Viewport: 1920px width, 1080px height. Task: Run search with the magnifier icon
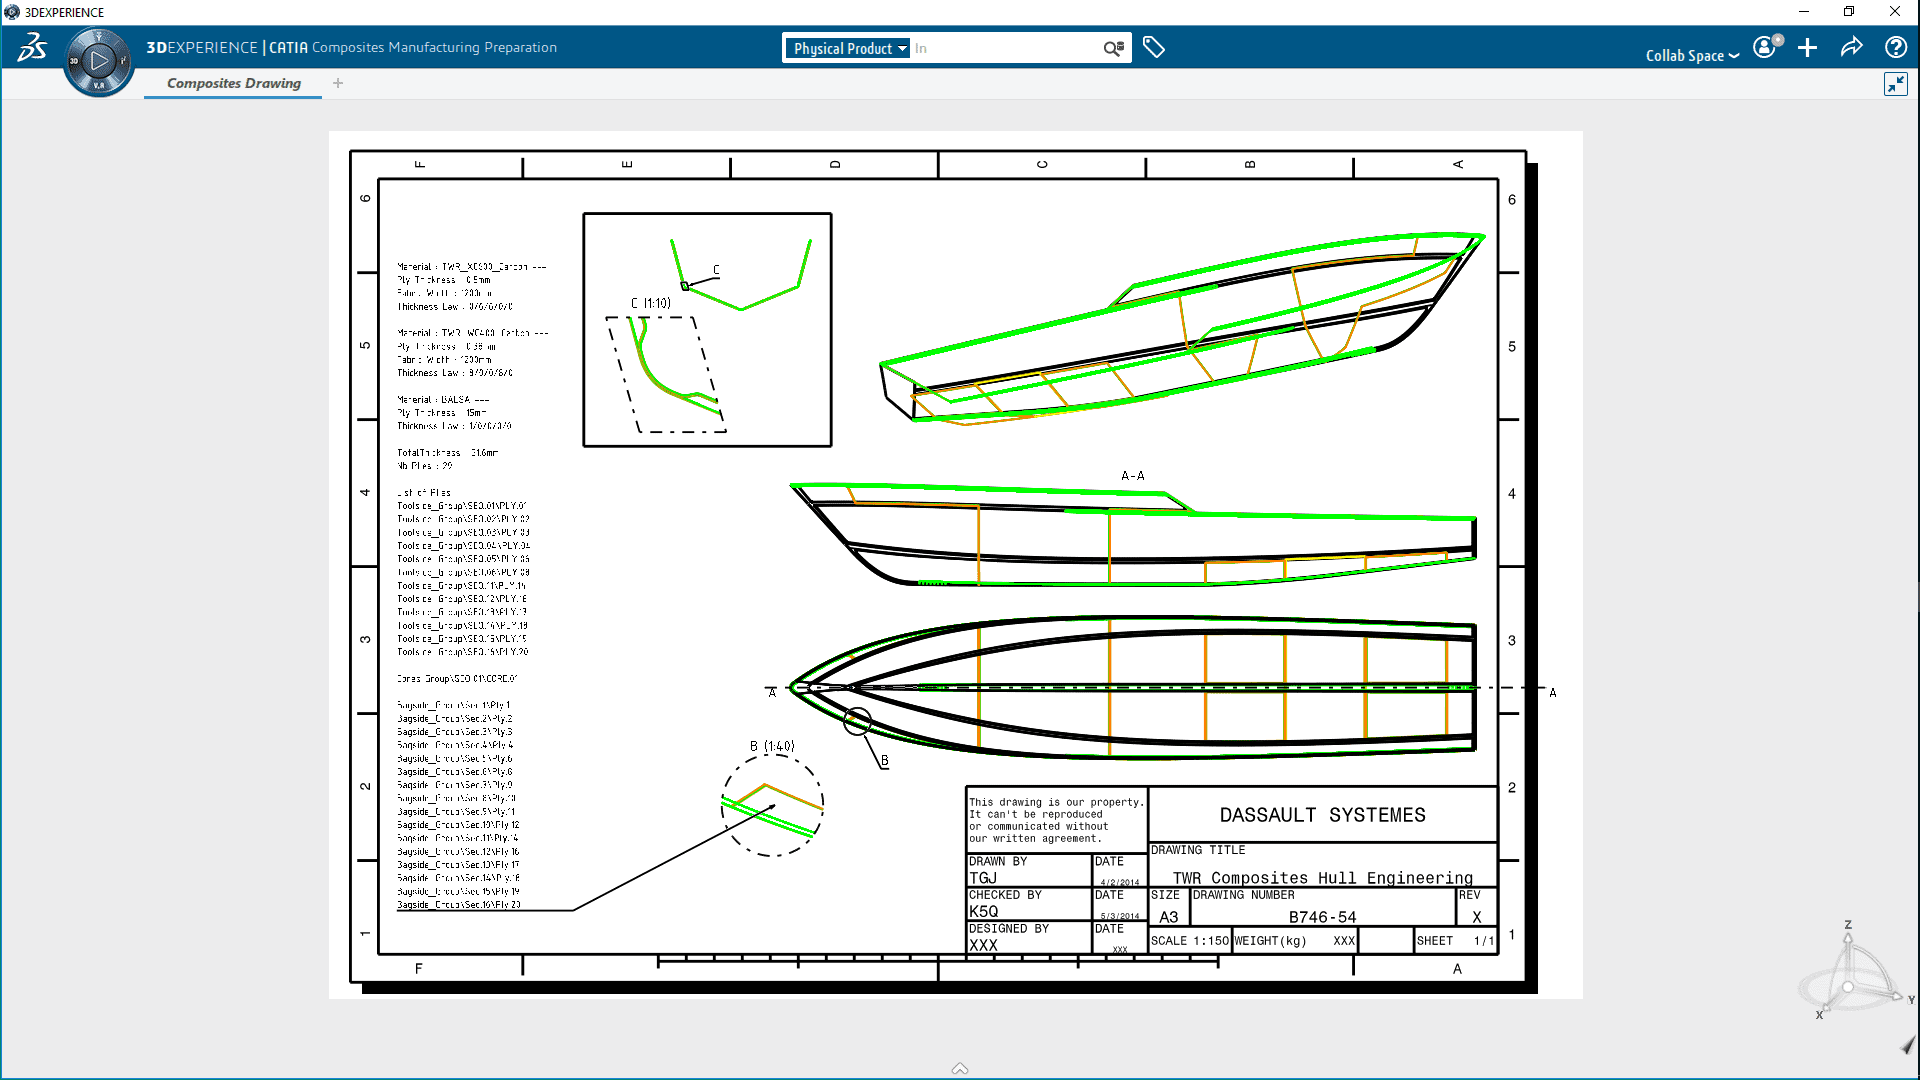pyautogui.click(x=1113, y=48)
